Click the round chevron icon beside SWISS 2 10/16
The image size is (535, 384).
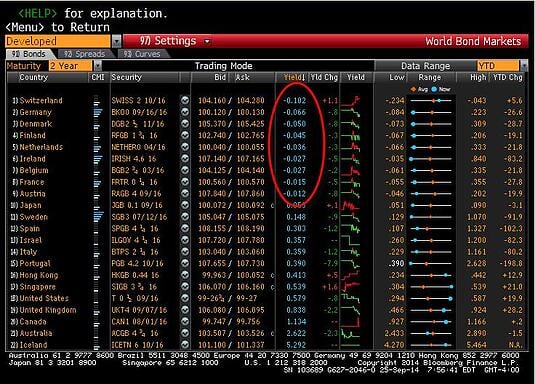click(185, 100)
